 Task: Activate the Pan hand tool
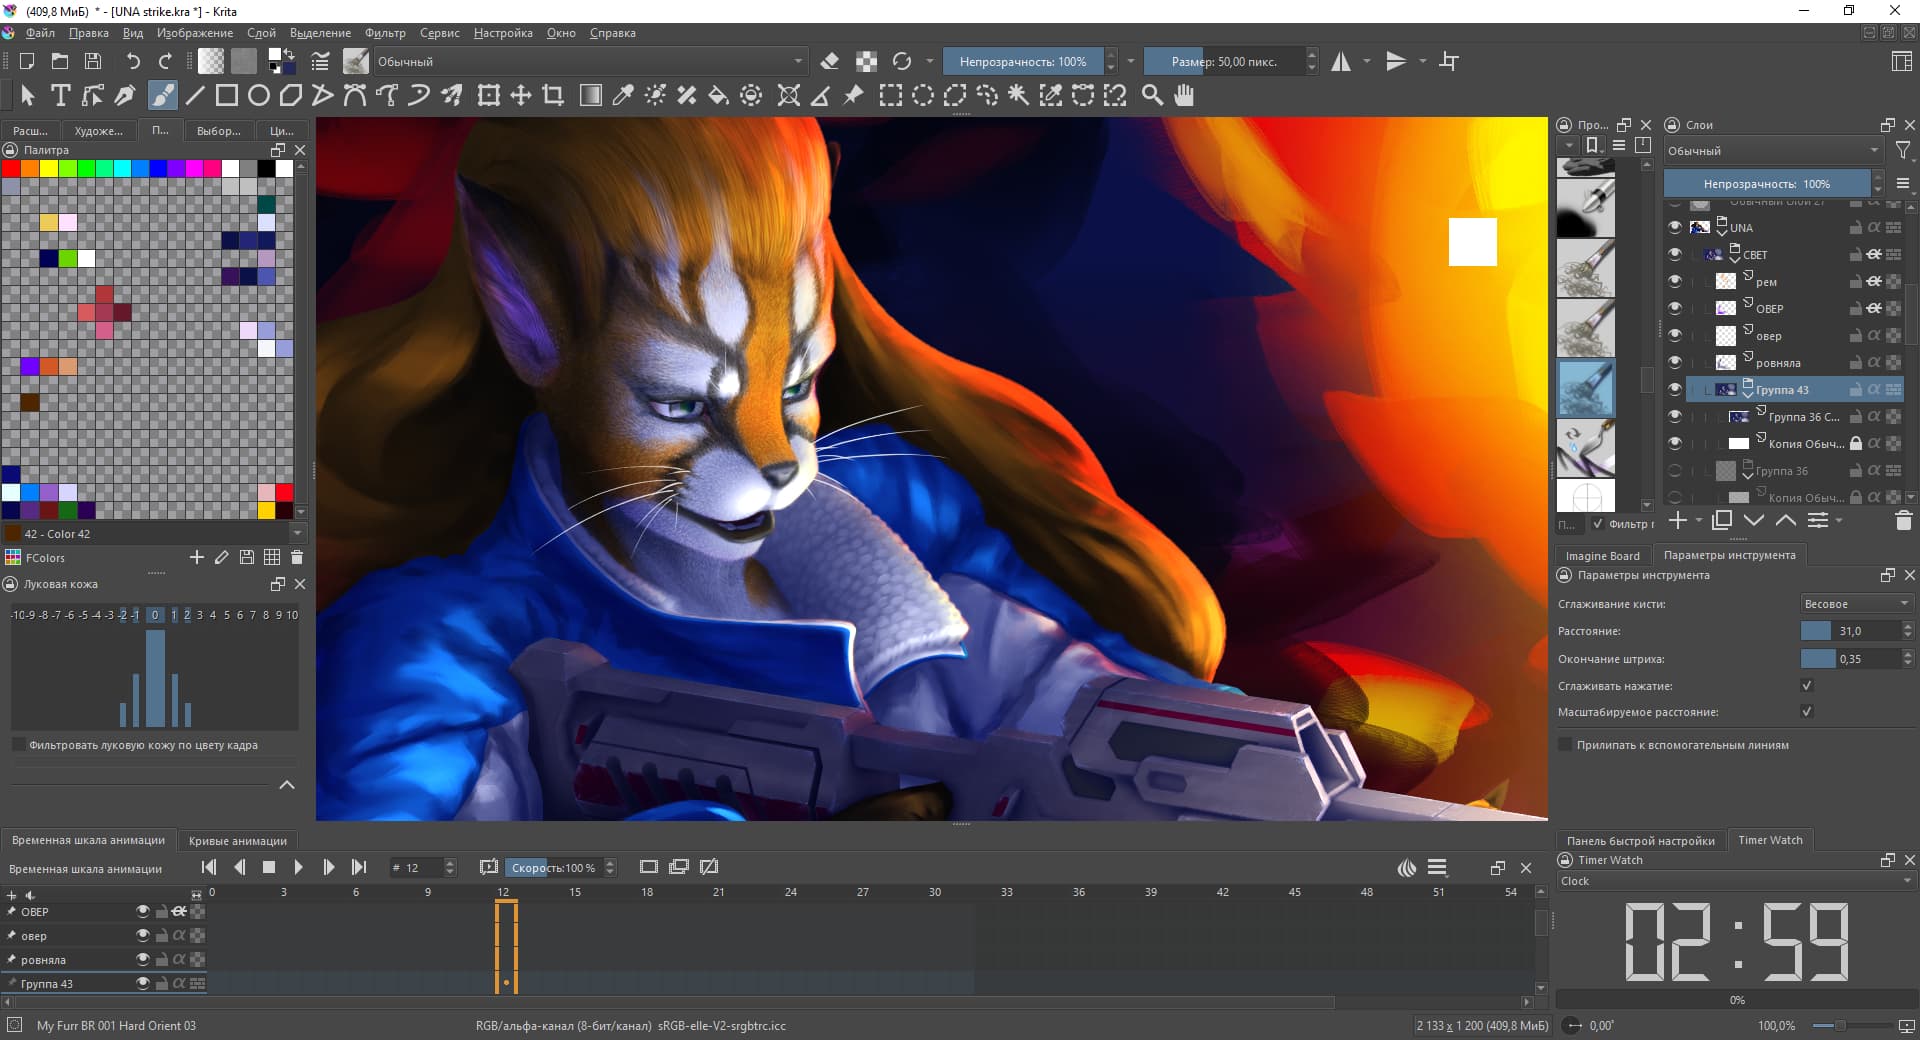(1184, 95)
